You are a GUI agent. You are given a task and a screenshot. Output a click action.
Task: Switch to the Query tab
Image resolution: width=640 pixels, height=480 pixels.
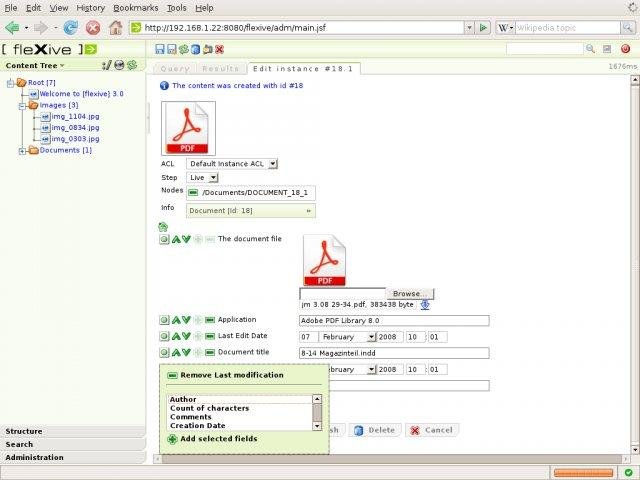pos(174,69)
